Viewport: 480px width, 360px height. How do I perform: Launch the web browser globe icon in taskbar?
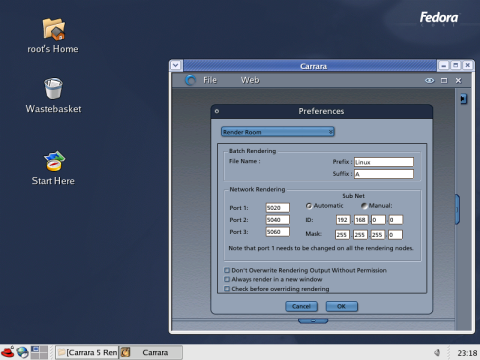22,352
